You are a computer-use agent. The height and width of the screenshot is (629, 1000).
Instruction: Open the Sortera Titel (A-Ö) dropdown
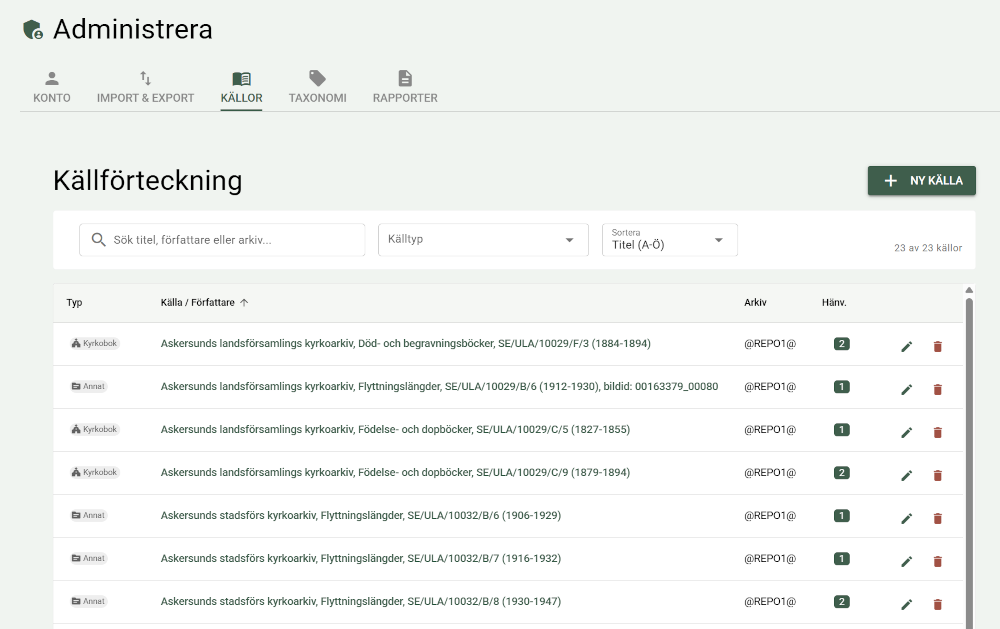[670, 240]
